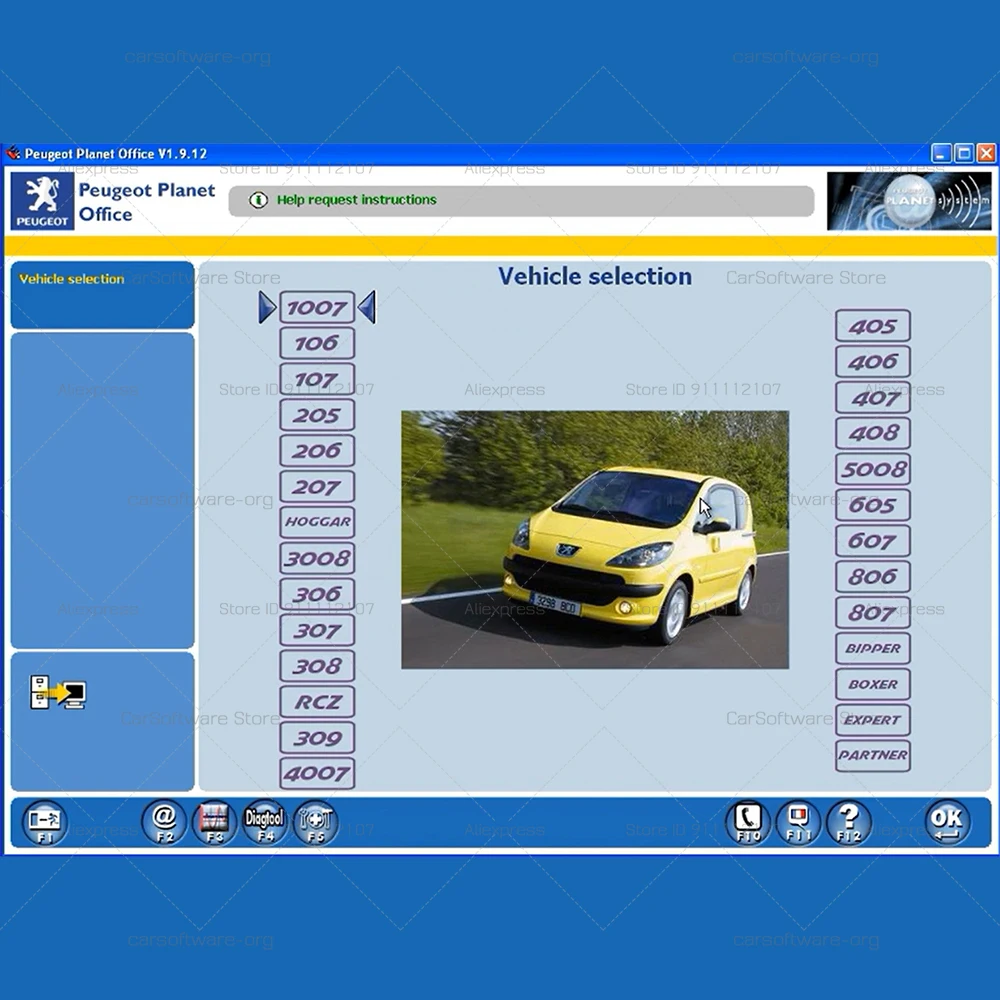Choose the 307 model
Viewport: 1000px width, 1000px height.
[x=317, y=630]
